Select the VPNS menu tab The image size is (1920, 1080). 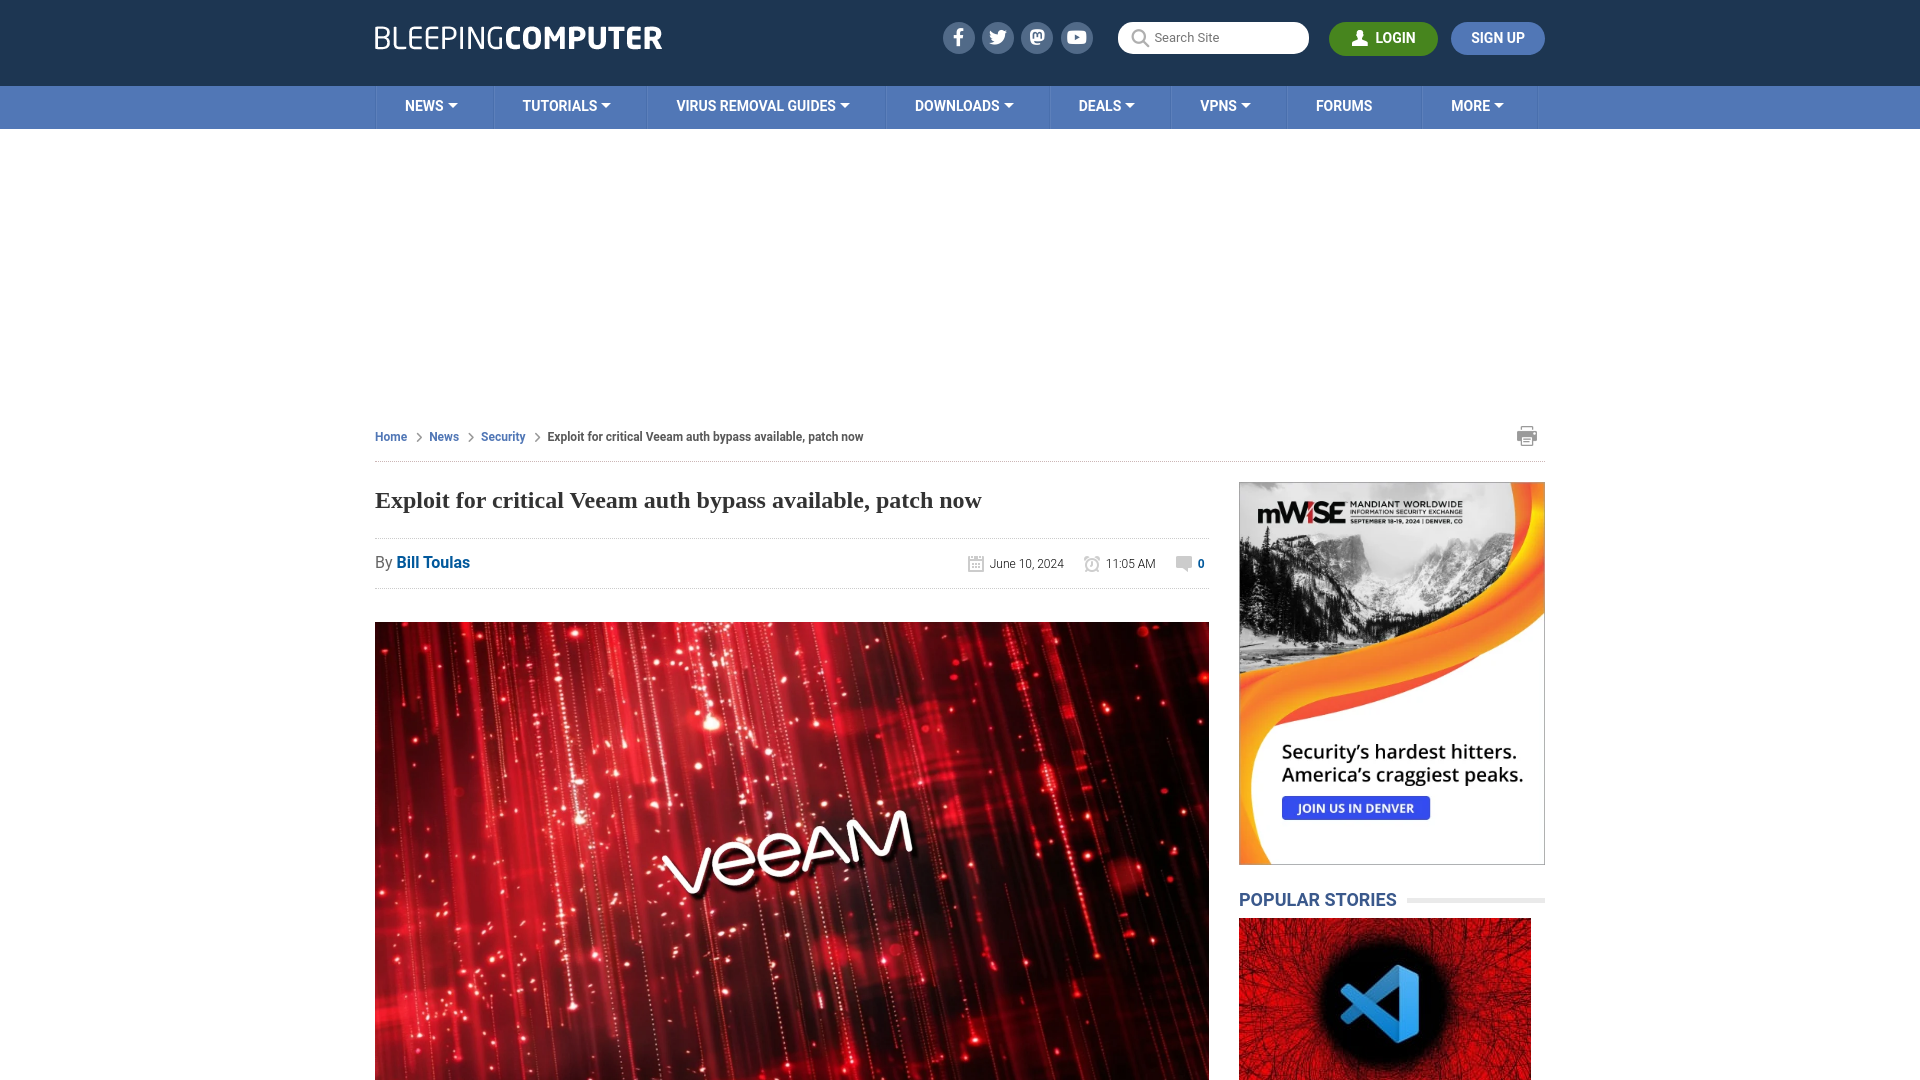[1225, 104]
